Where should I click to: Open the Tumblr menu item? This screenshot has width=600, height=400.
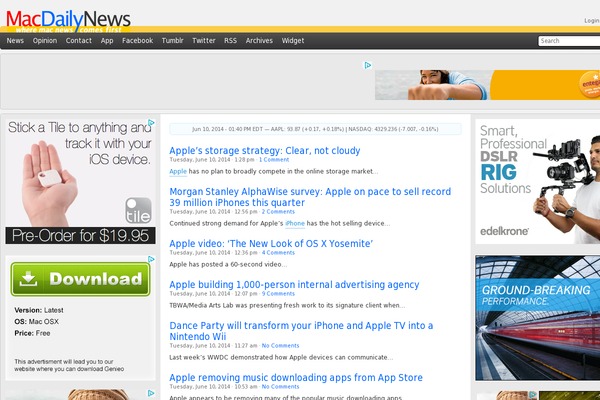[172, 41]
